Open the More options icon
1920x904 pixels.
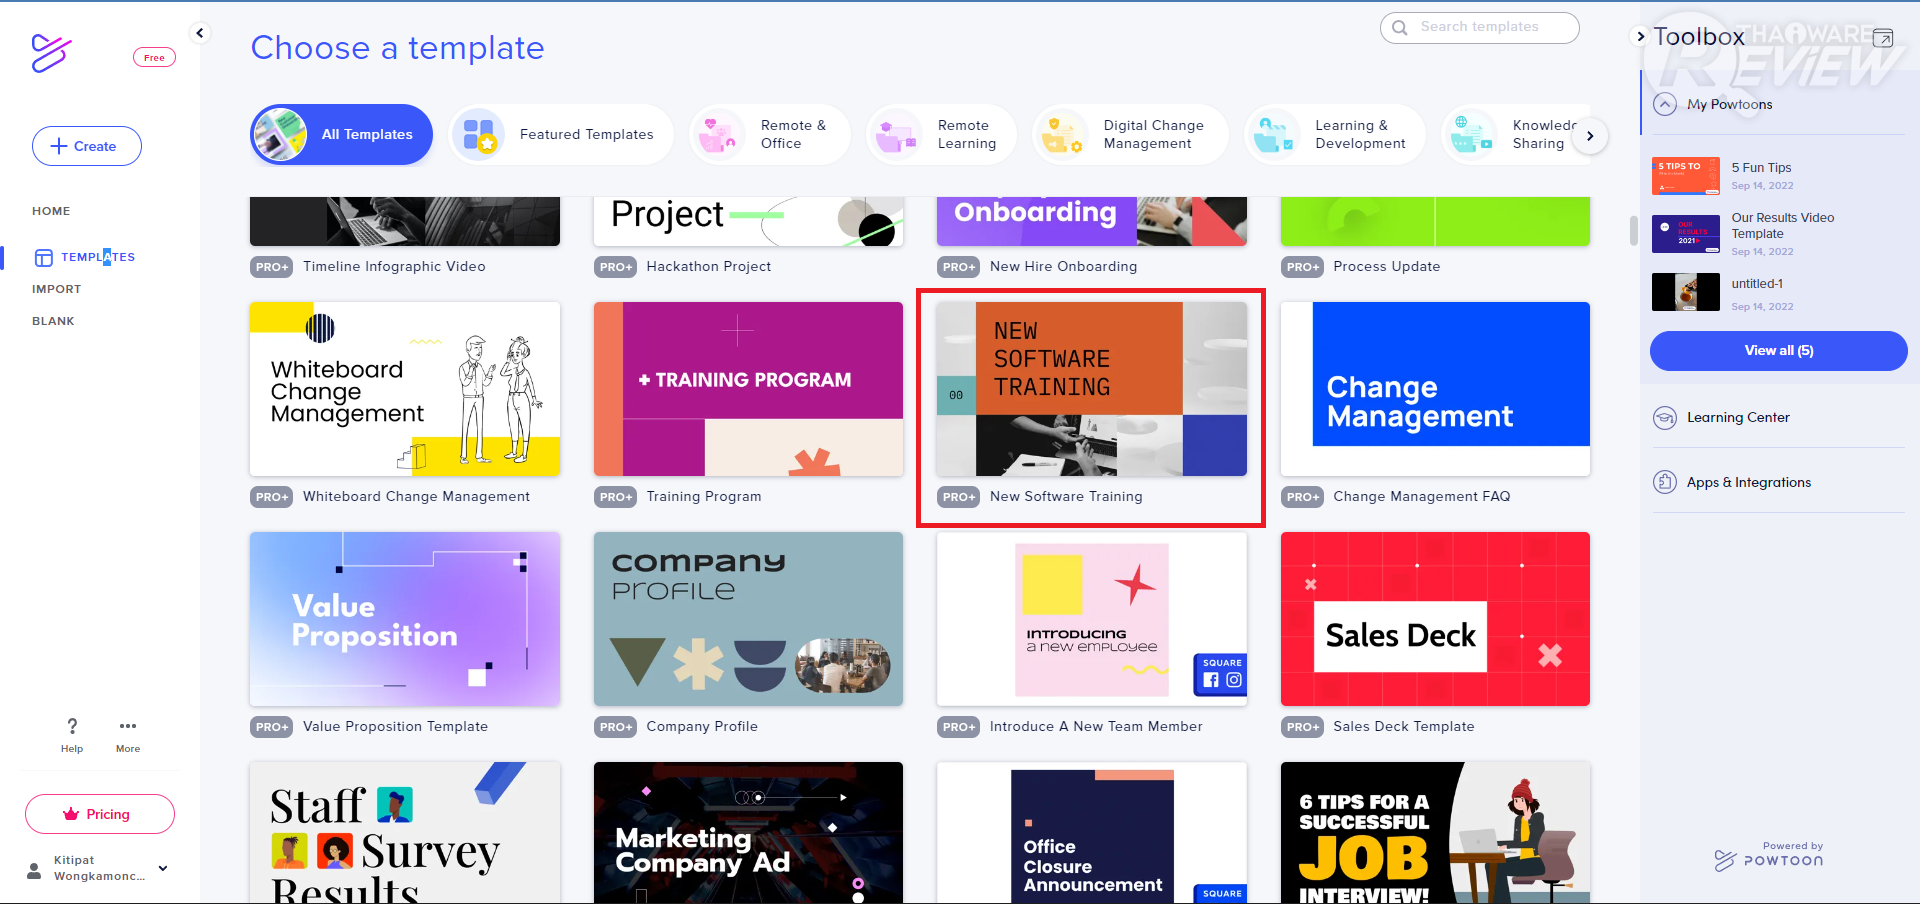128,726
